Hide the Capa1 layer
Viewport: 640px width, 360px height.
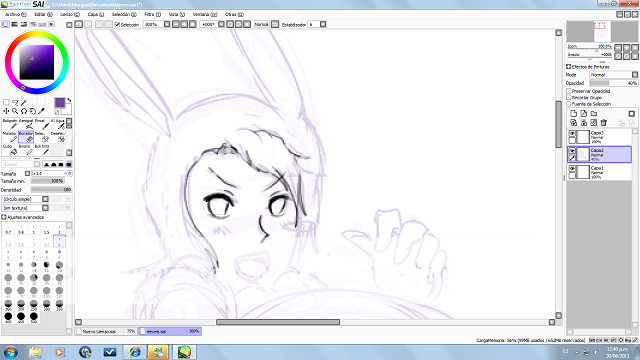coord(572,169)
